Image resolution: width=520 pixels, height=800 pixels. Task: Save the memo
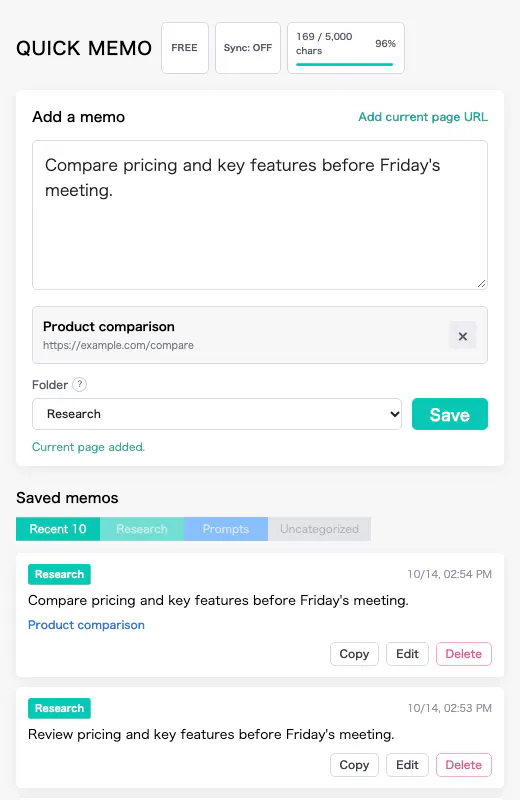(450, 414)
